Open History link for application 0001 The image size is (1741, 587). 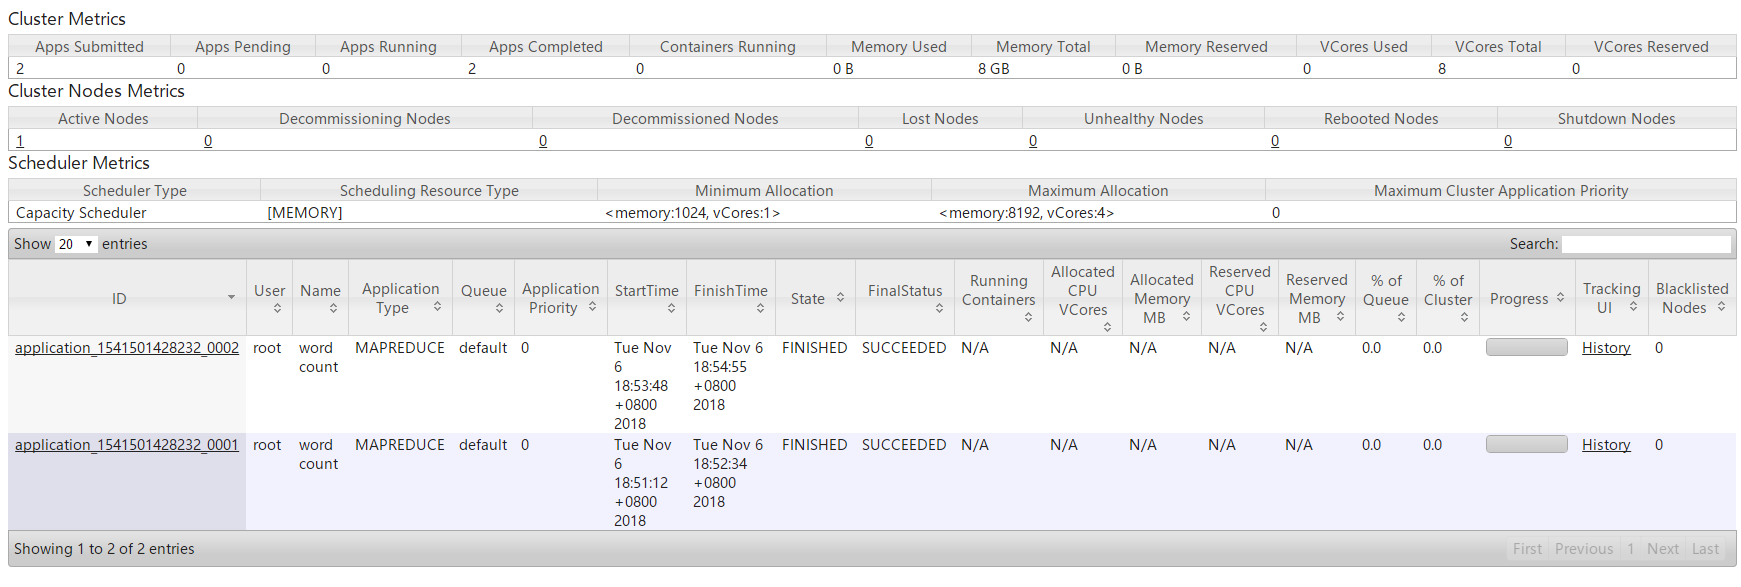1606,445
